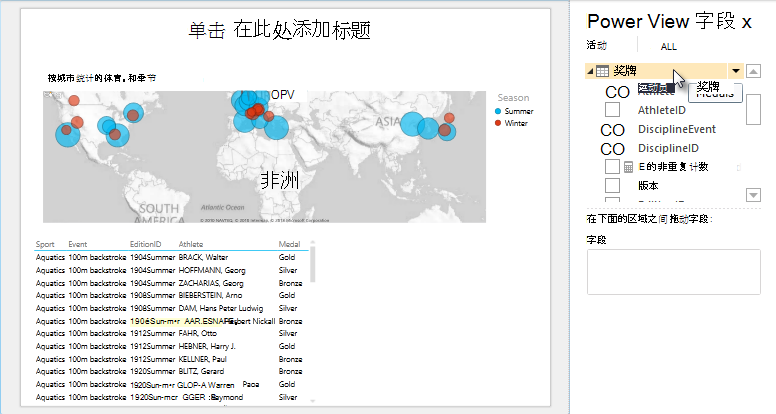Viewport: 776px width, 414px height.
Task: Click the AthleteID field label
Action: (x=662, y=110)
